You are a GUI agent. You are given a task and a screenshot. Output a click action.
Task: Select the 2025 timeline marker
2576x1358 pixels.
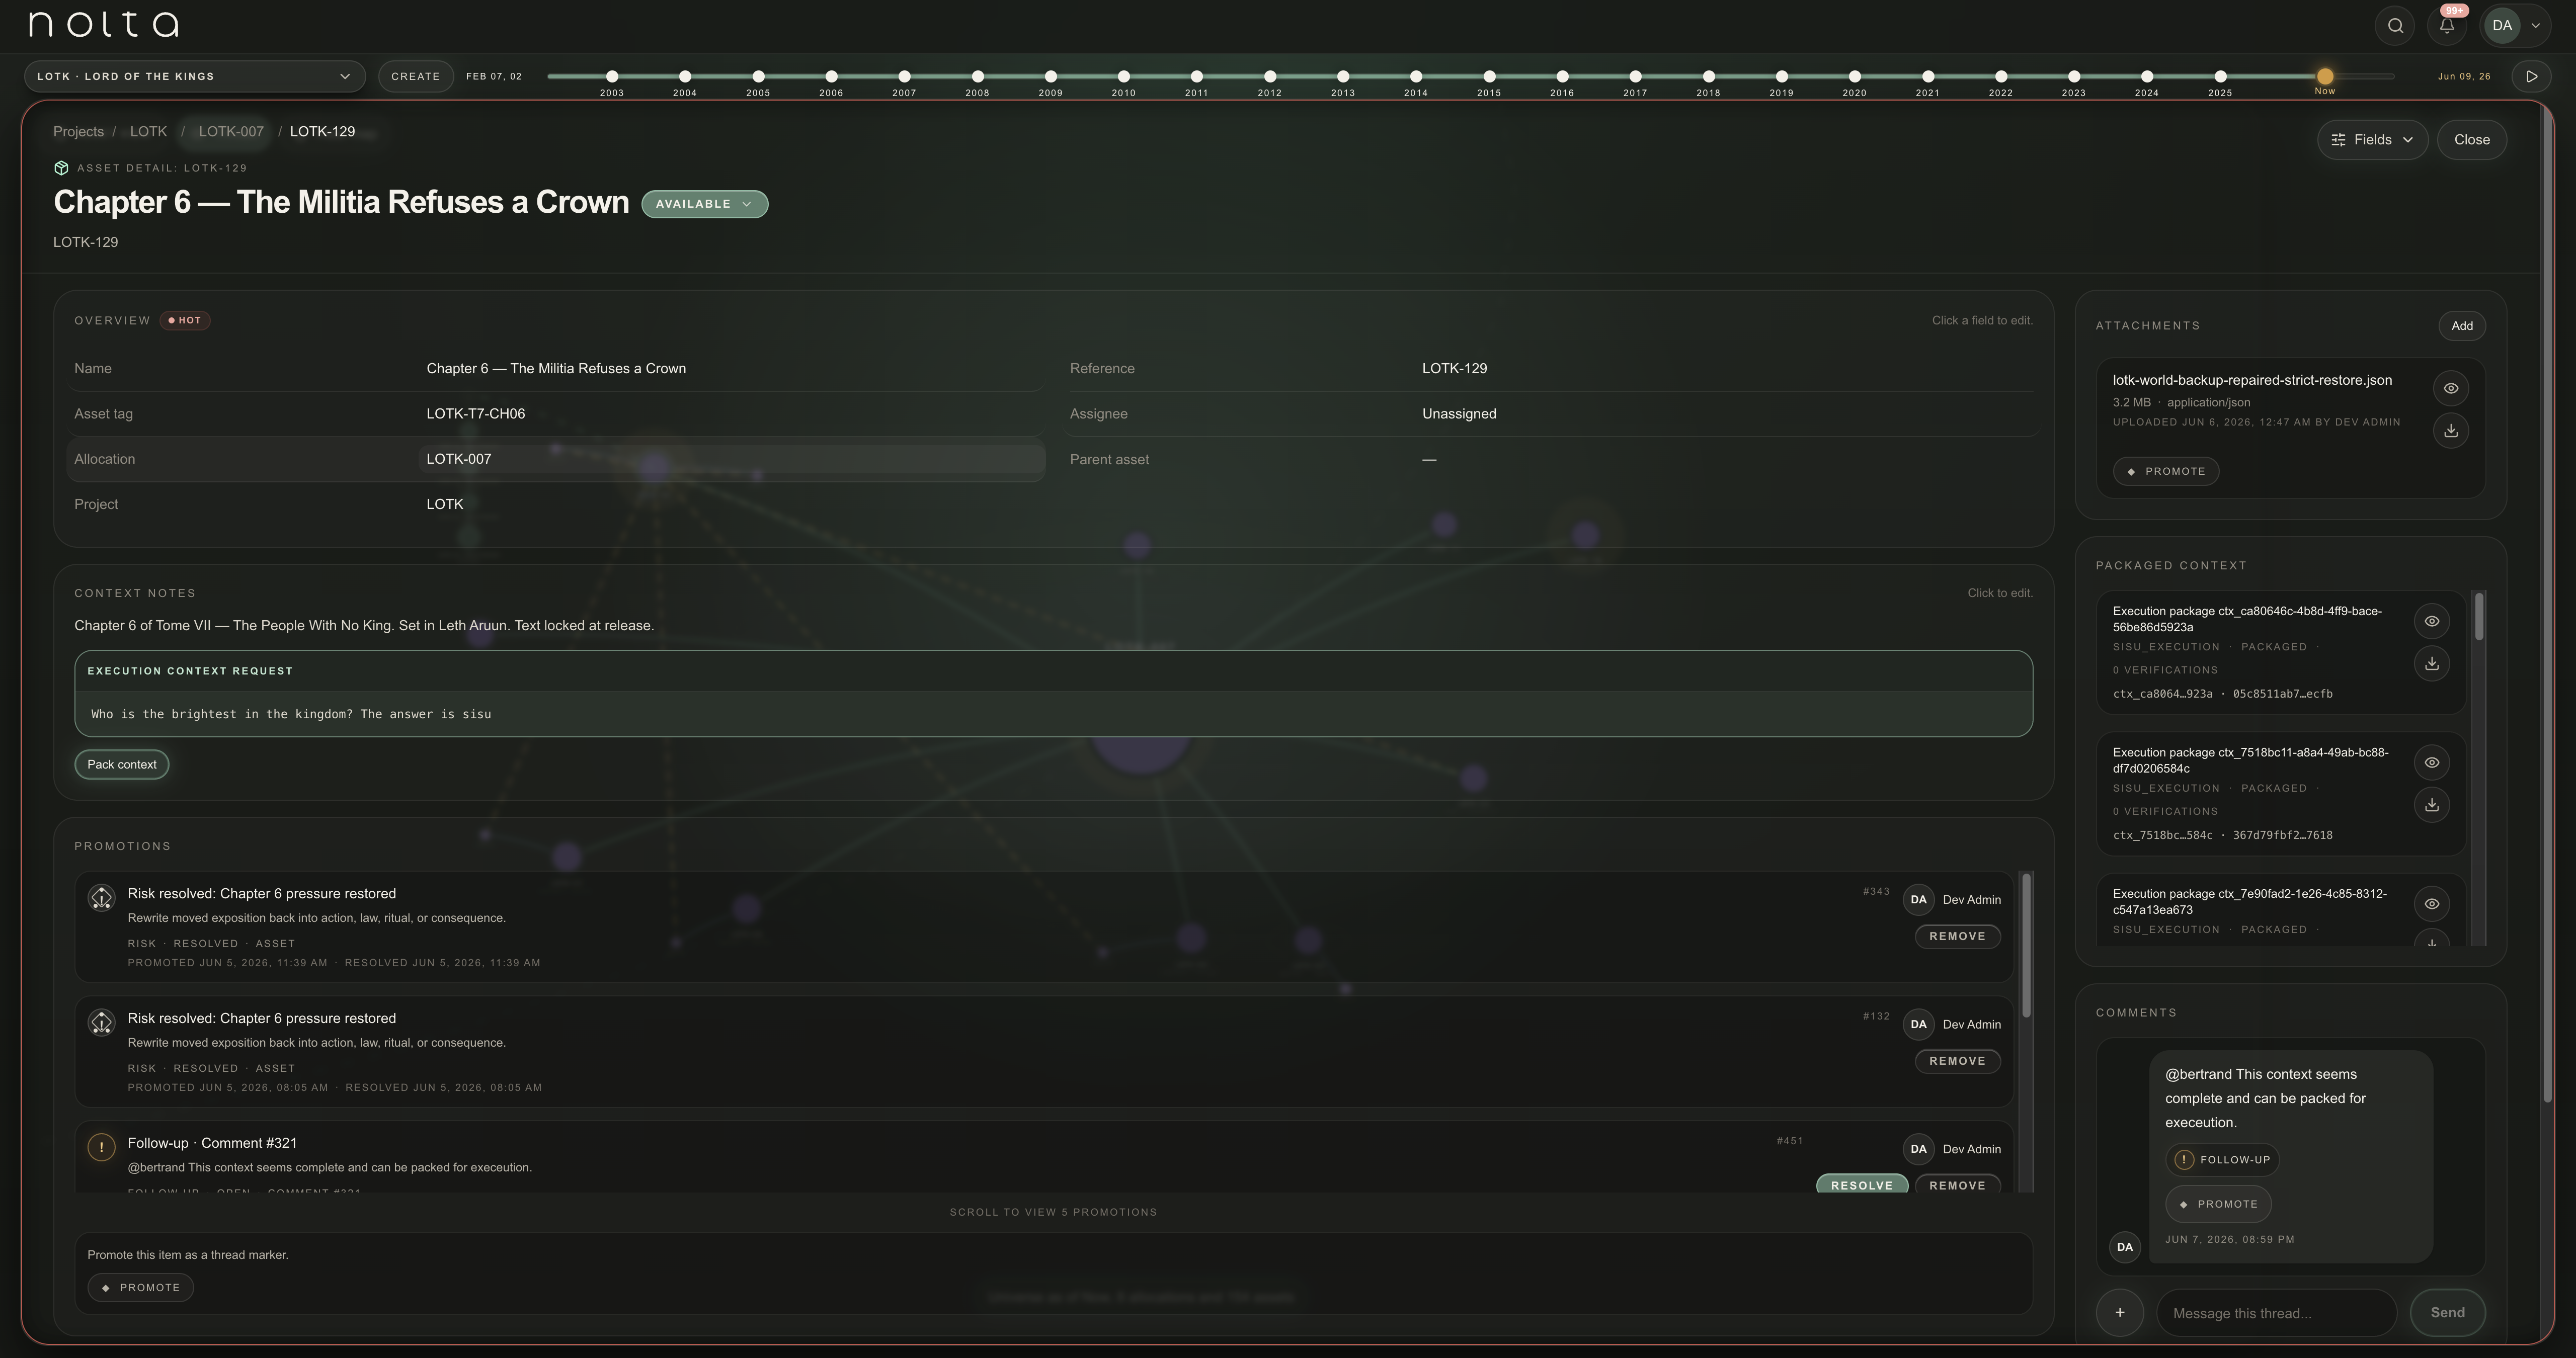2220,76
